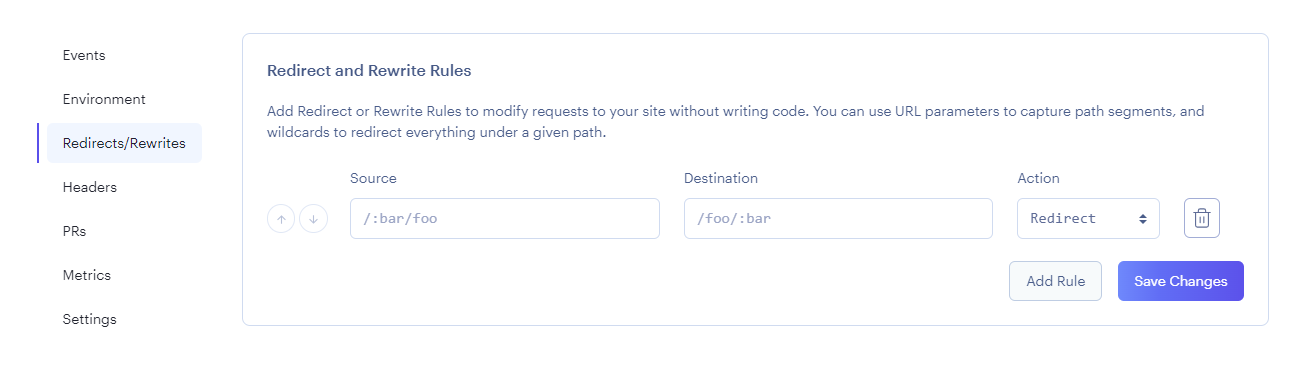Viewport: 1314px width, 365px height.
Task: Go to the Environment sidebar item
Action: click(104, 99)
